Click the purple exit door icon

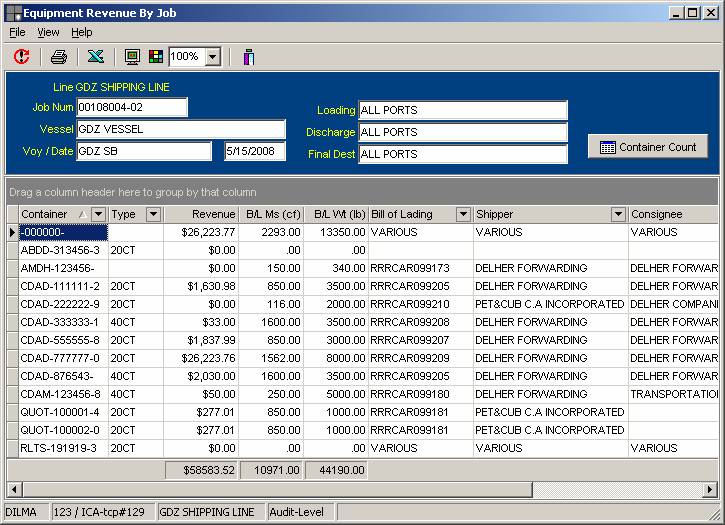(248, 57)
